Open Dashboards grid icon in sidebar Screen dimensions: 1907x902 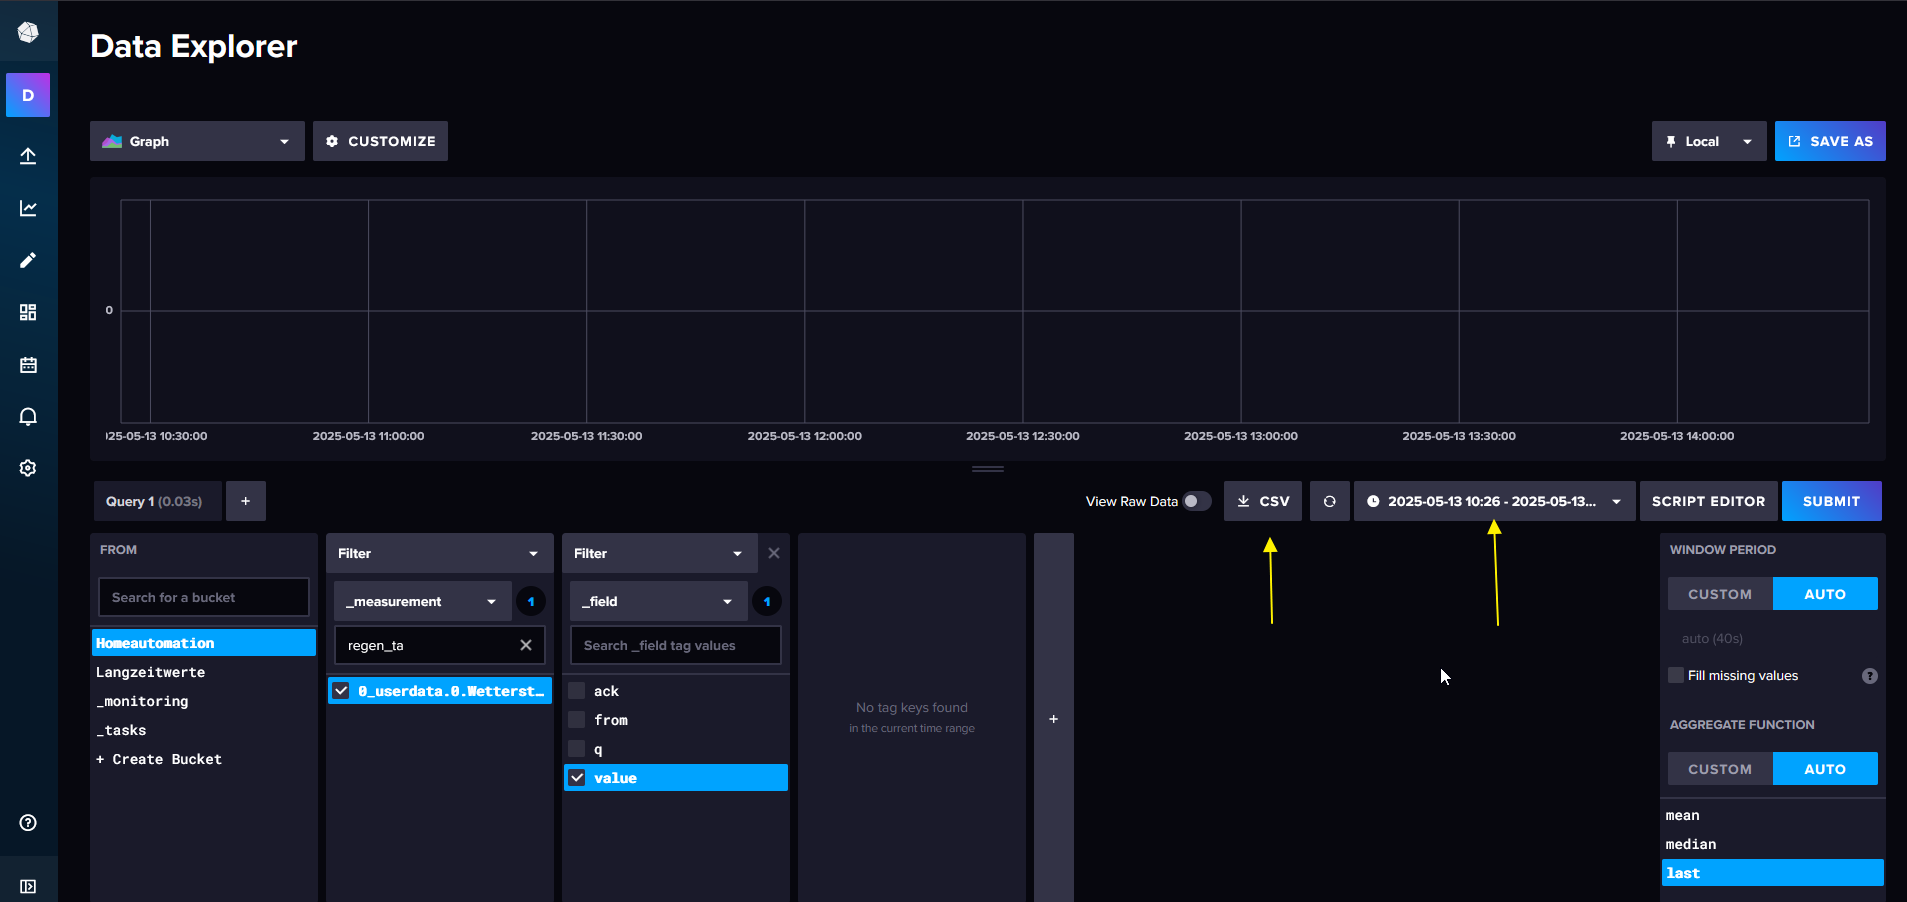(28, 312)
